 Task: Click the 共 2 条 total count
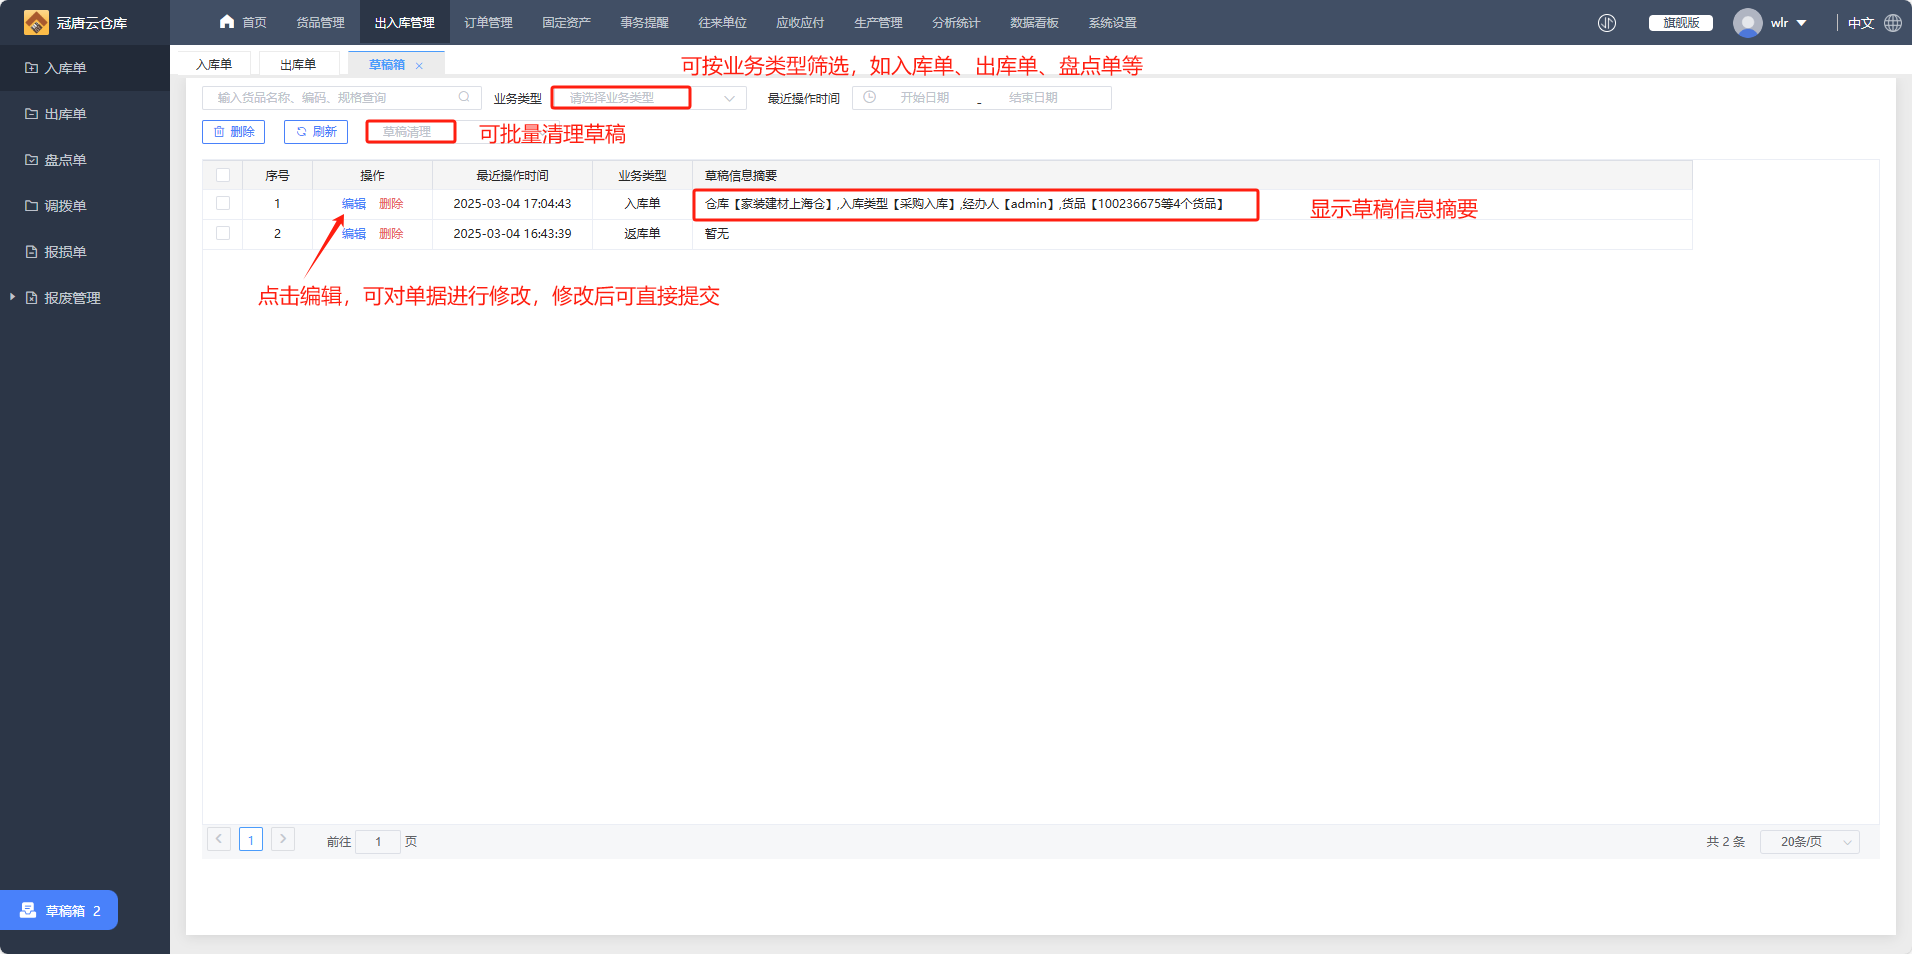[1725, 842]
